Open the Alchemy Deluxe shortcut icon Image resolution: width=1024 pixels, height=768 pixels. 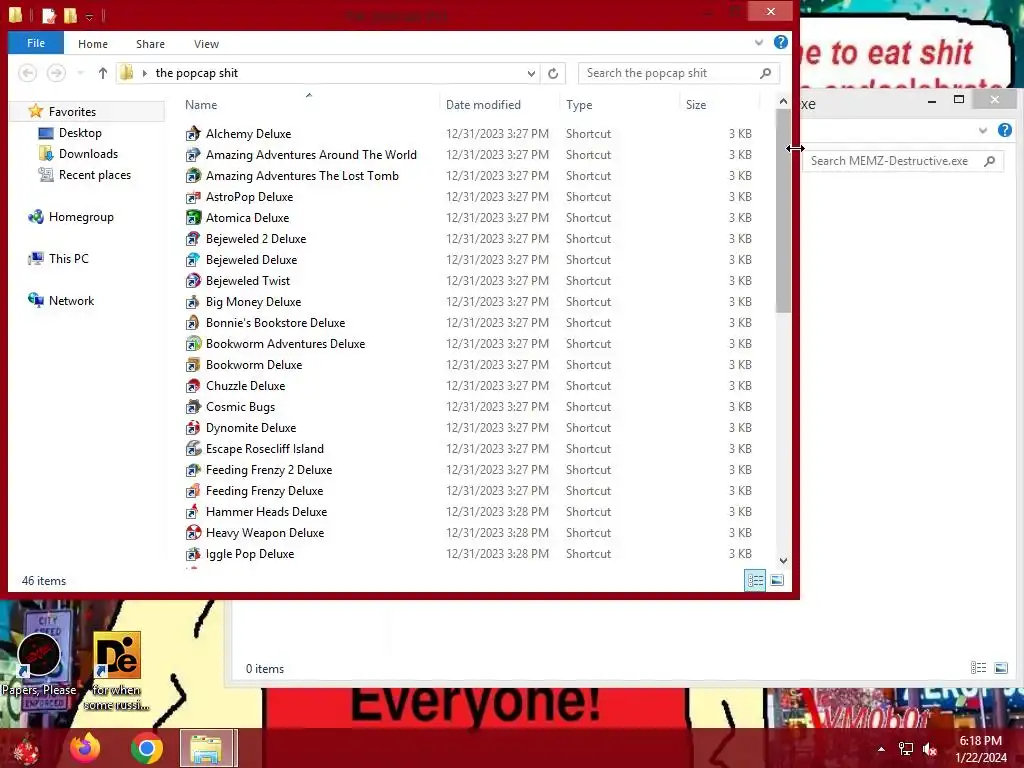pyautogui.click(x=193, y=134)
